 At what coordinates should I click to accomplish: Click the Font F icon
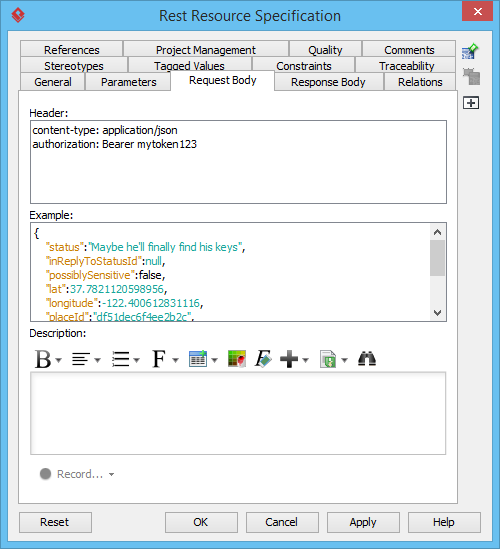(159, 359)
